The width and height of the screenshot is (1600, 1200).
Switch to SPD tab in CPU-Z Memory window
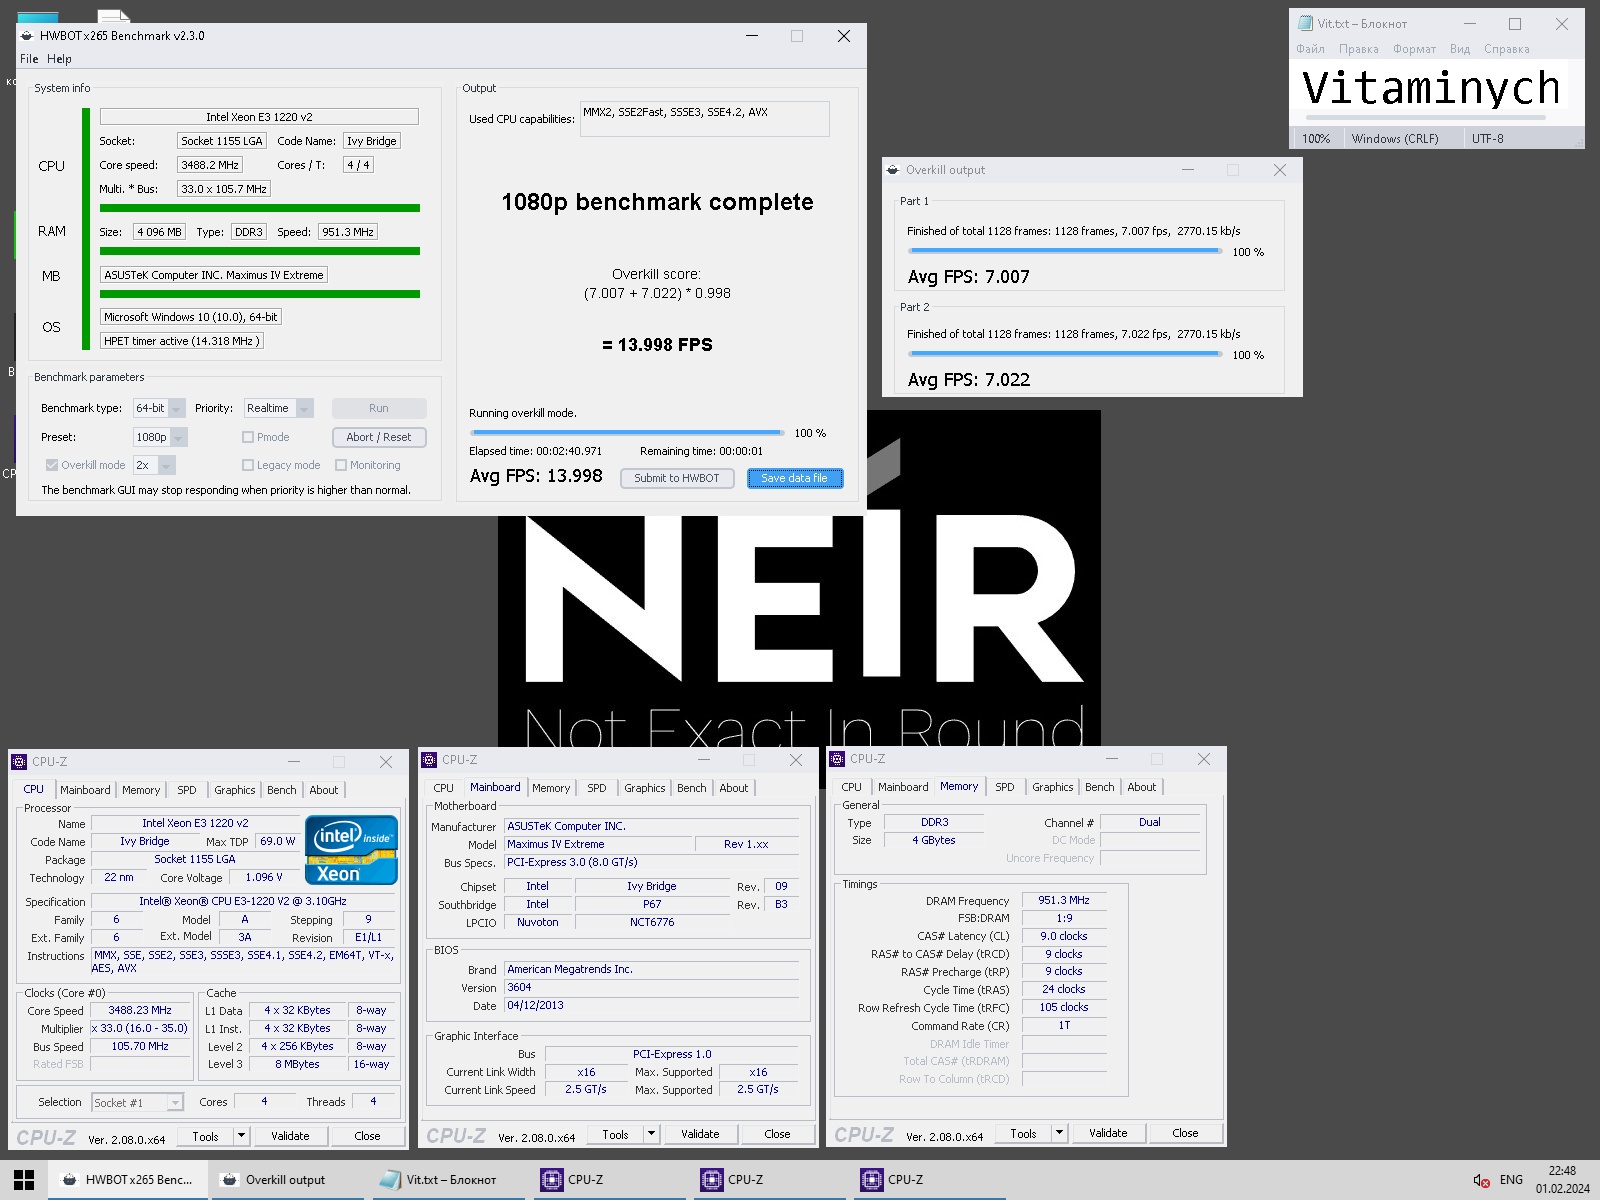pyautogui.click(x=1004, y=787)
